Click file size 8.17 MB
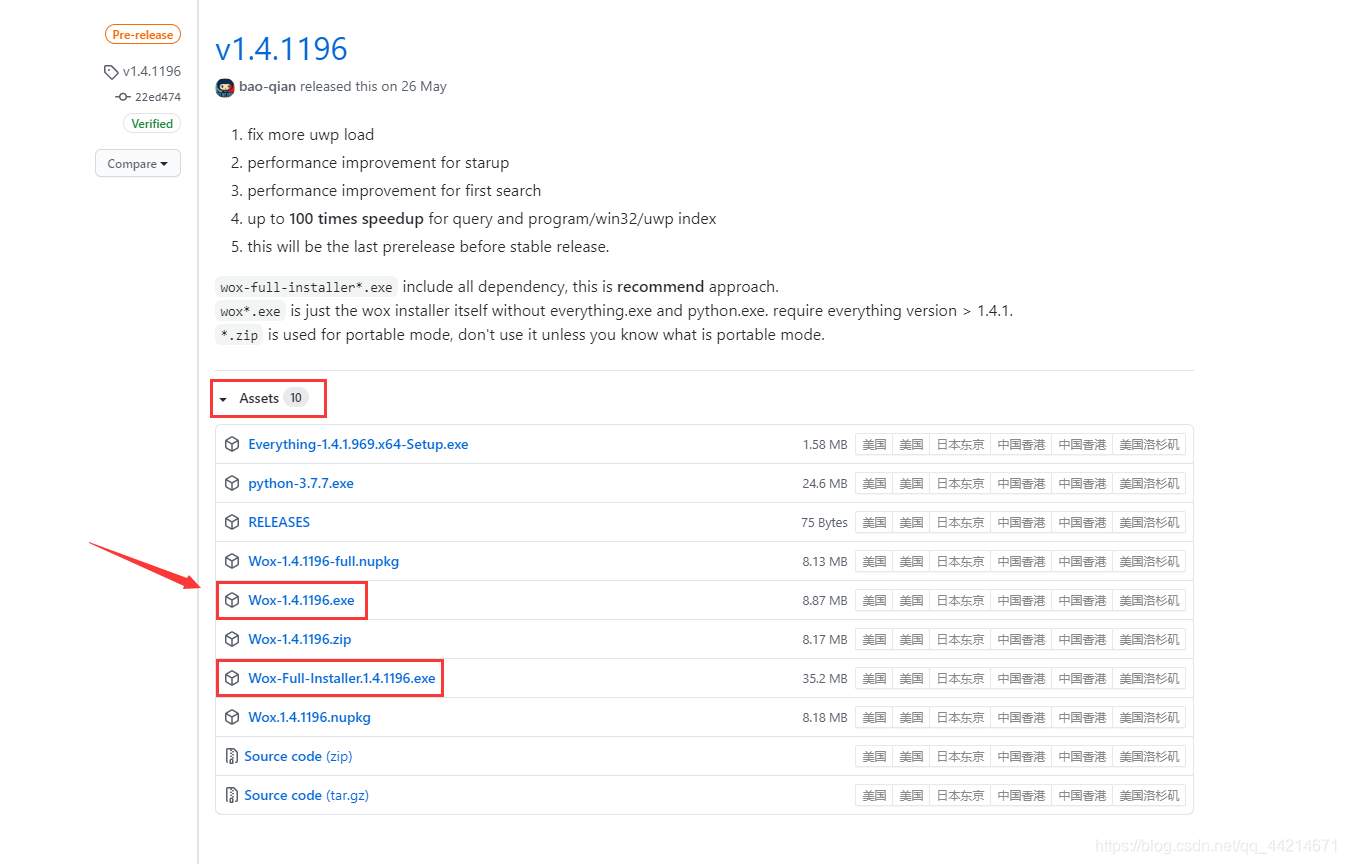Screen dimensions: 1346x864 (825, 639)
